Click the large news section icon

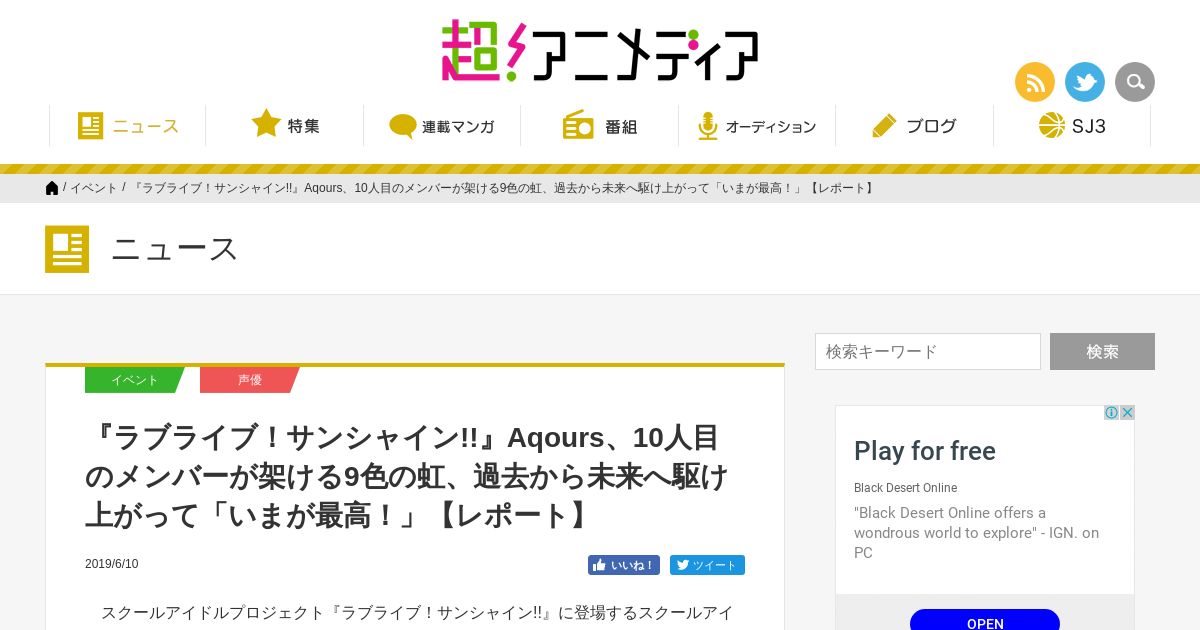67,249
